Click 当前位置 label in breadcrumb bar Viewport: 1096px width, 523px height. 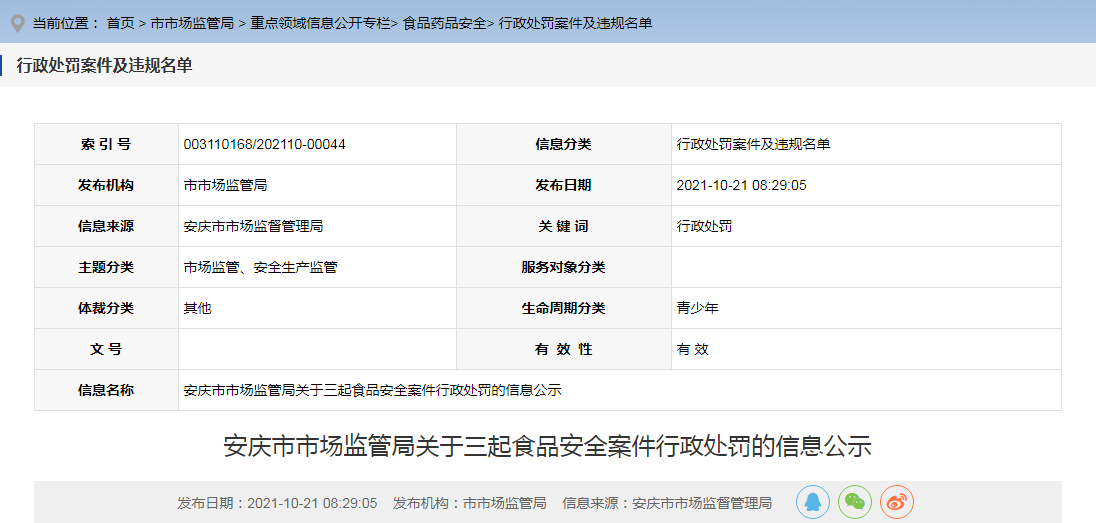[66, 23]
